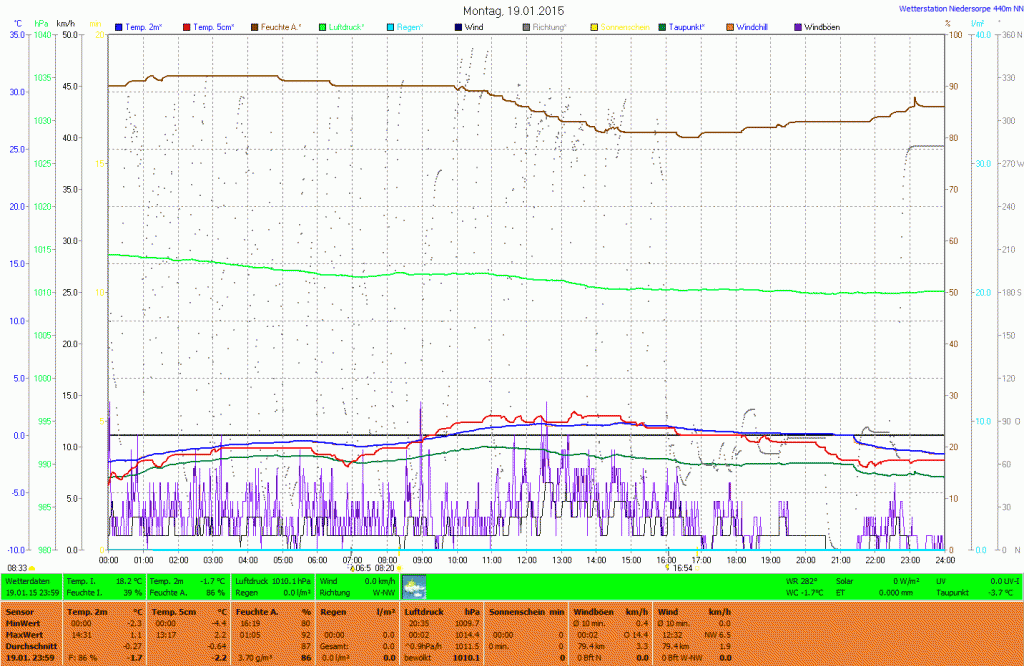Click the purple Windböen legend square

pyautogui.click(x=797, y=25)
